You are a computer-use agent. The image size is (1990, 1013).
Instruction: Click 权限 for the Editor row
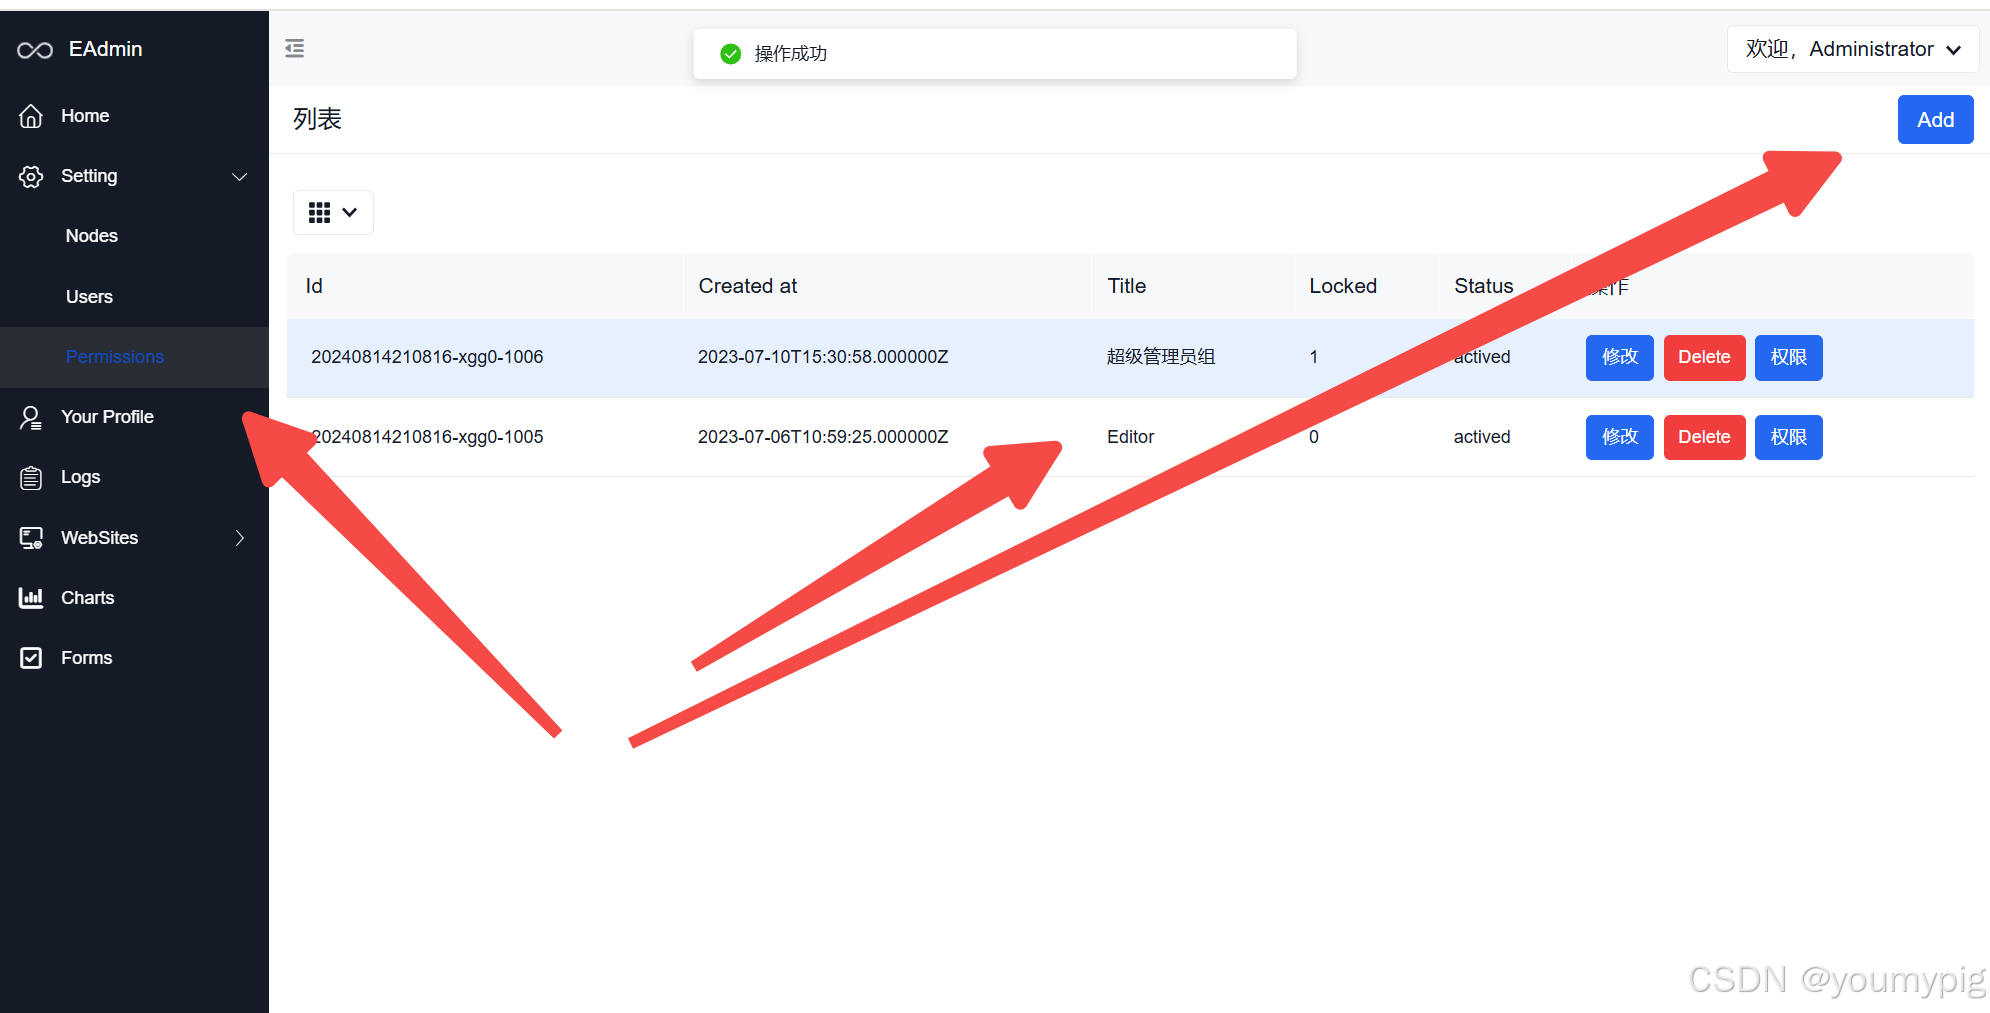click(1788, 437)
